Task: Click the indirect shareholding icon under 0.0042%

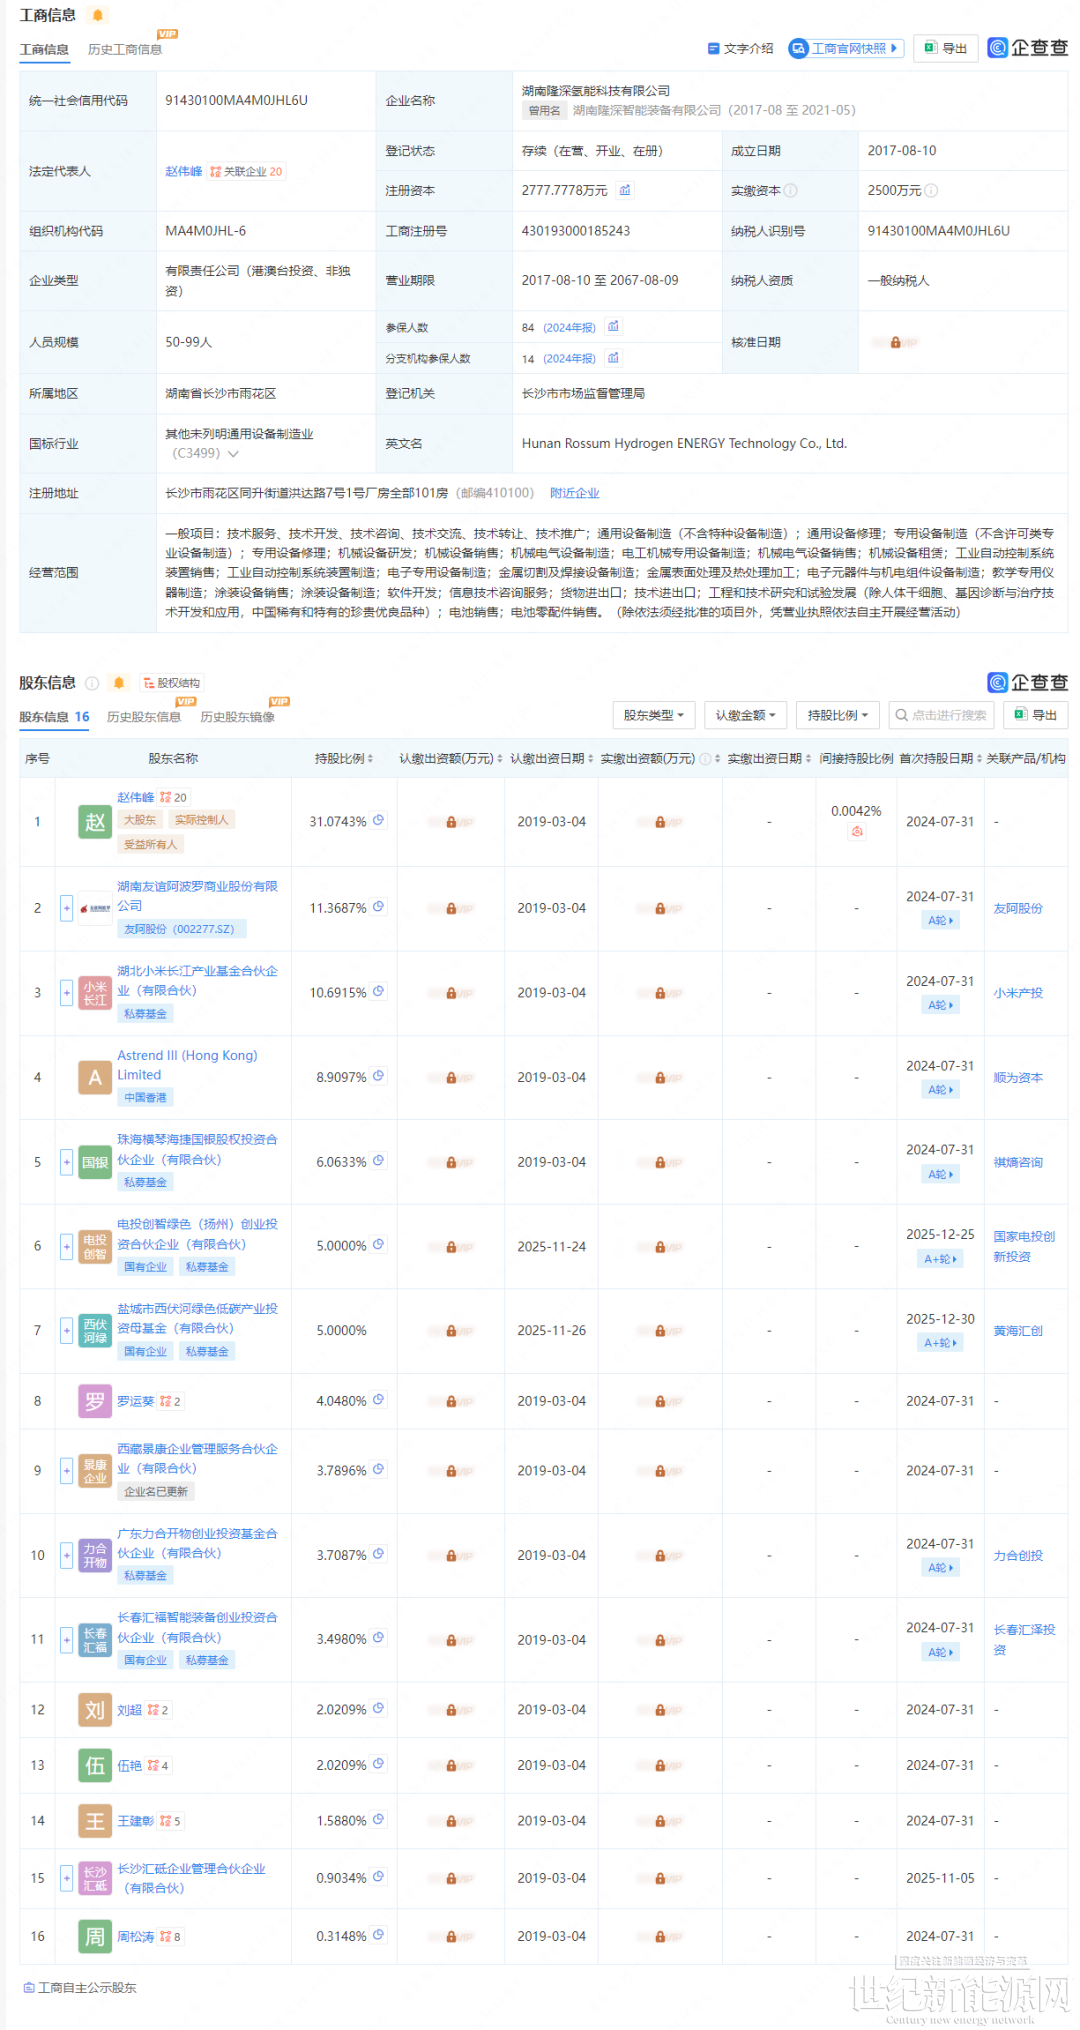Action: point(856,832)
